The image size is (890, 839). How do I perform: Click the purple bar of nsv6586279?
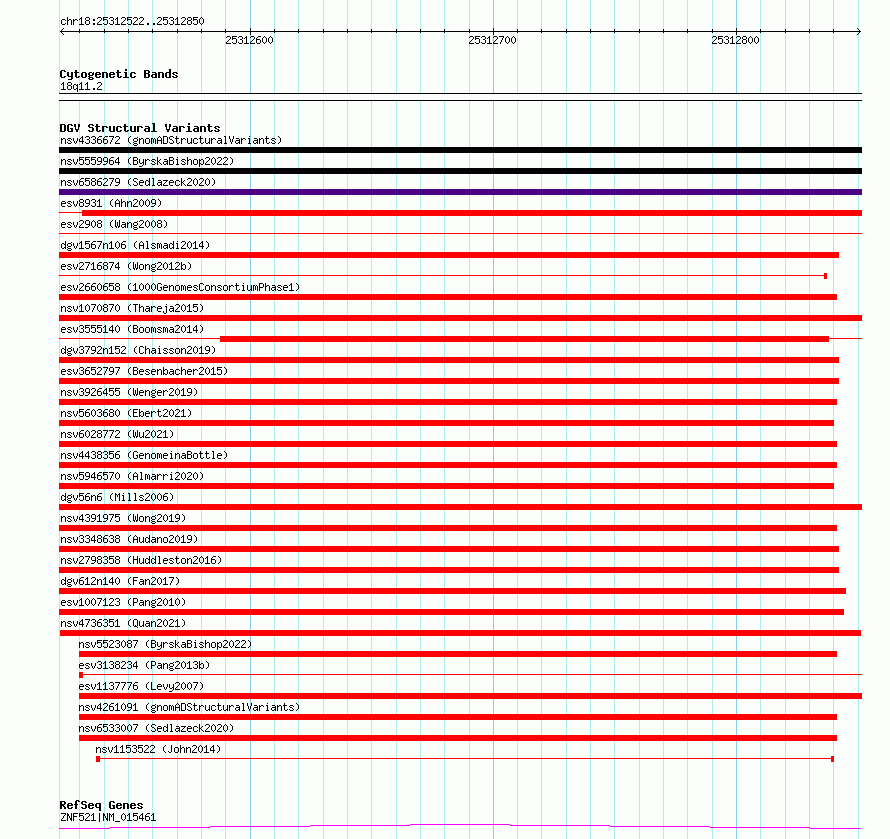click(460, 192)
